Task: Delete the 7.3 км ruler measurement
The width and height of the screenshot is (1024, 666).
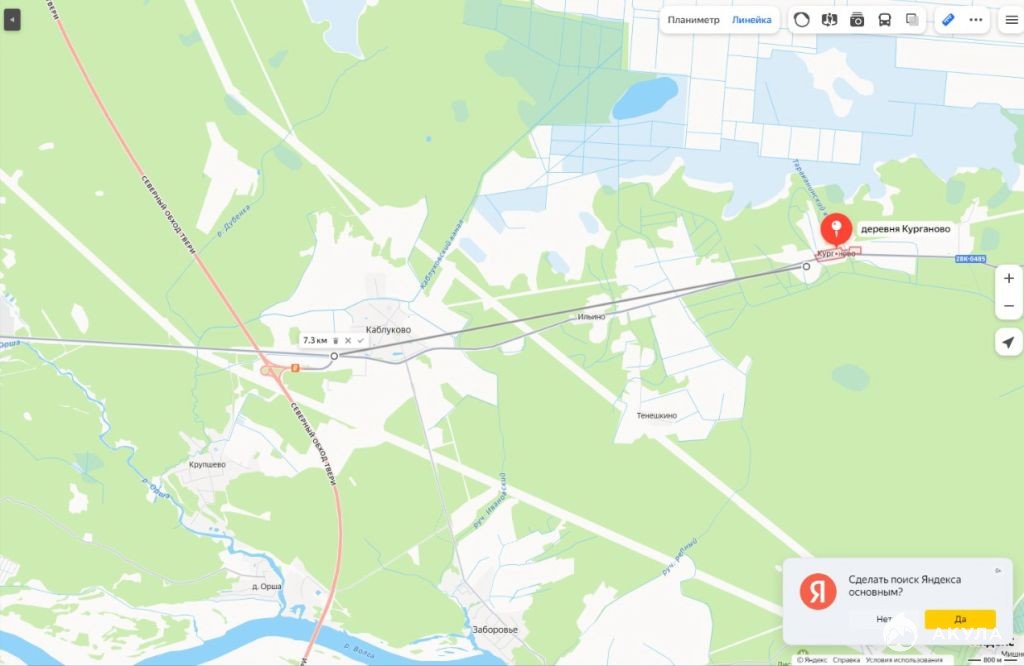Action: click(x=336, y=340)
